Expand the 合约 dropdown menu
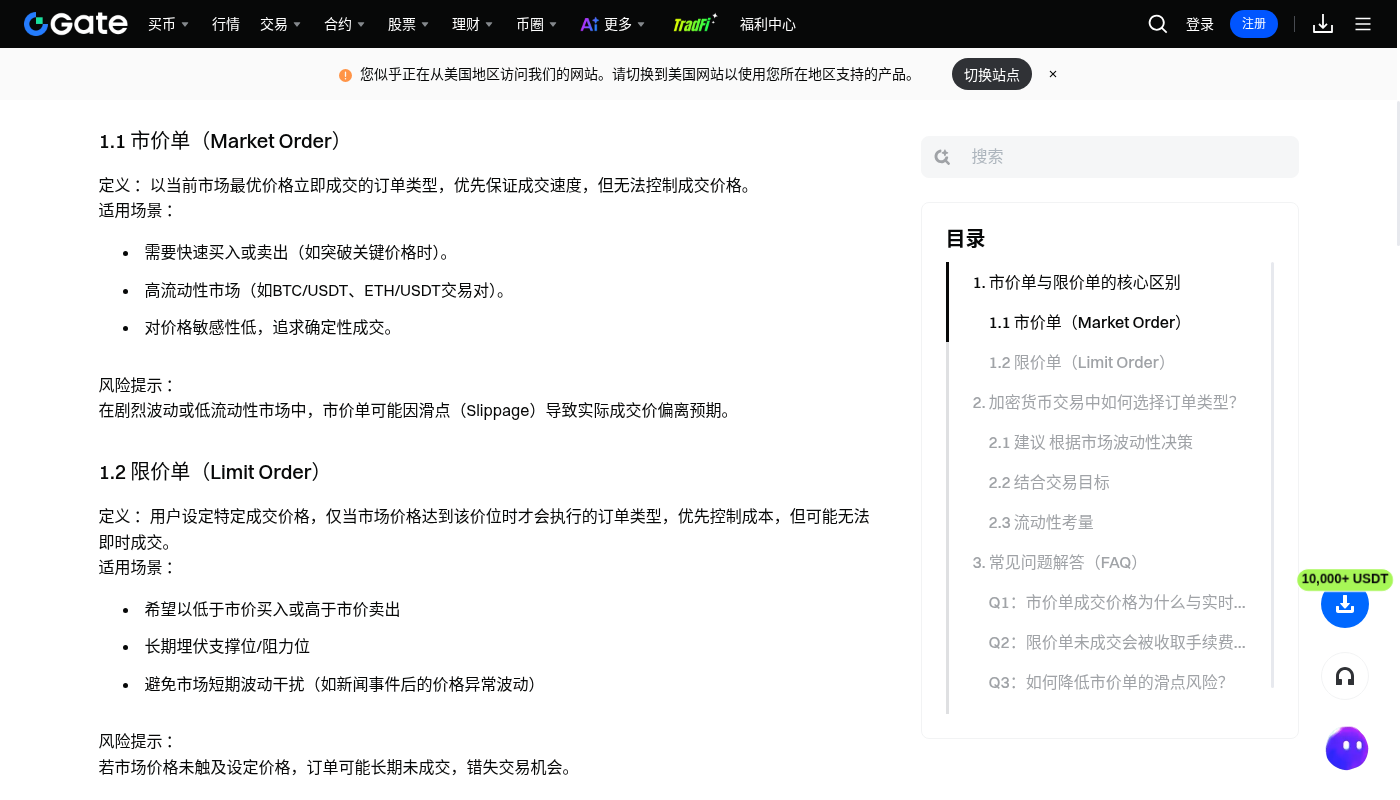This screenshot has height=800, width=1400. 344,24
